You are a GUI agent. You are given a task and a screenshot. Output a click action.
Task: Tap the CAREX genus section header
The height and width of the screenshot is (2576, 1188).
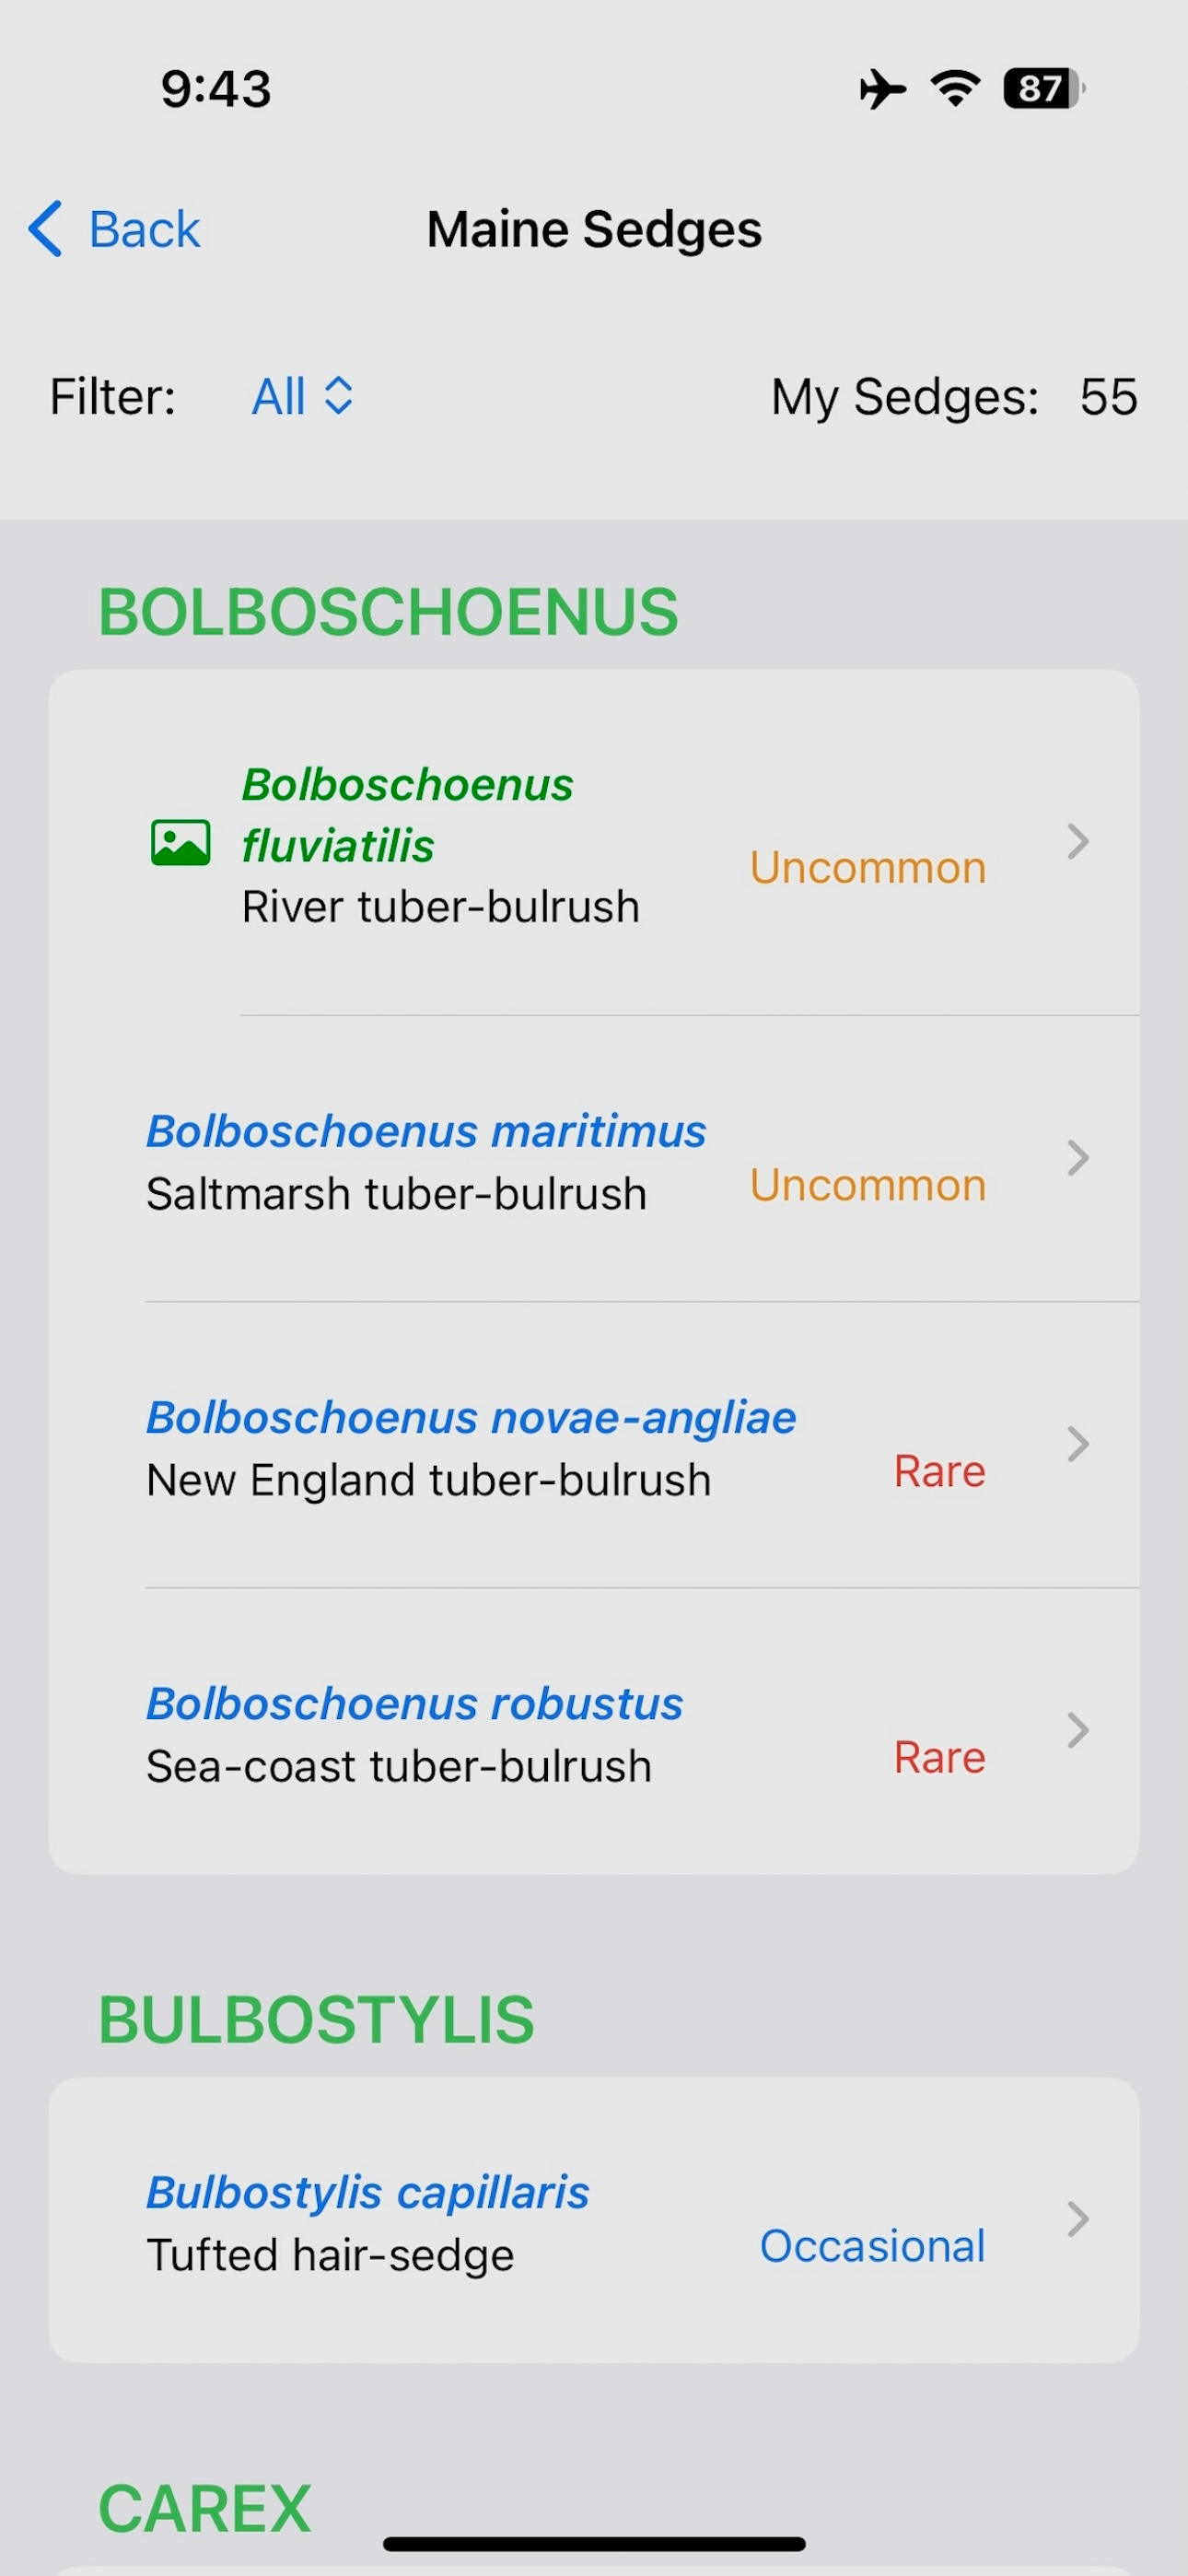[x=205, y=2508]
